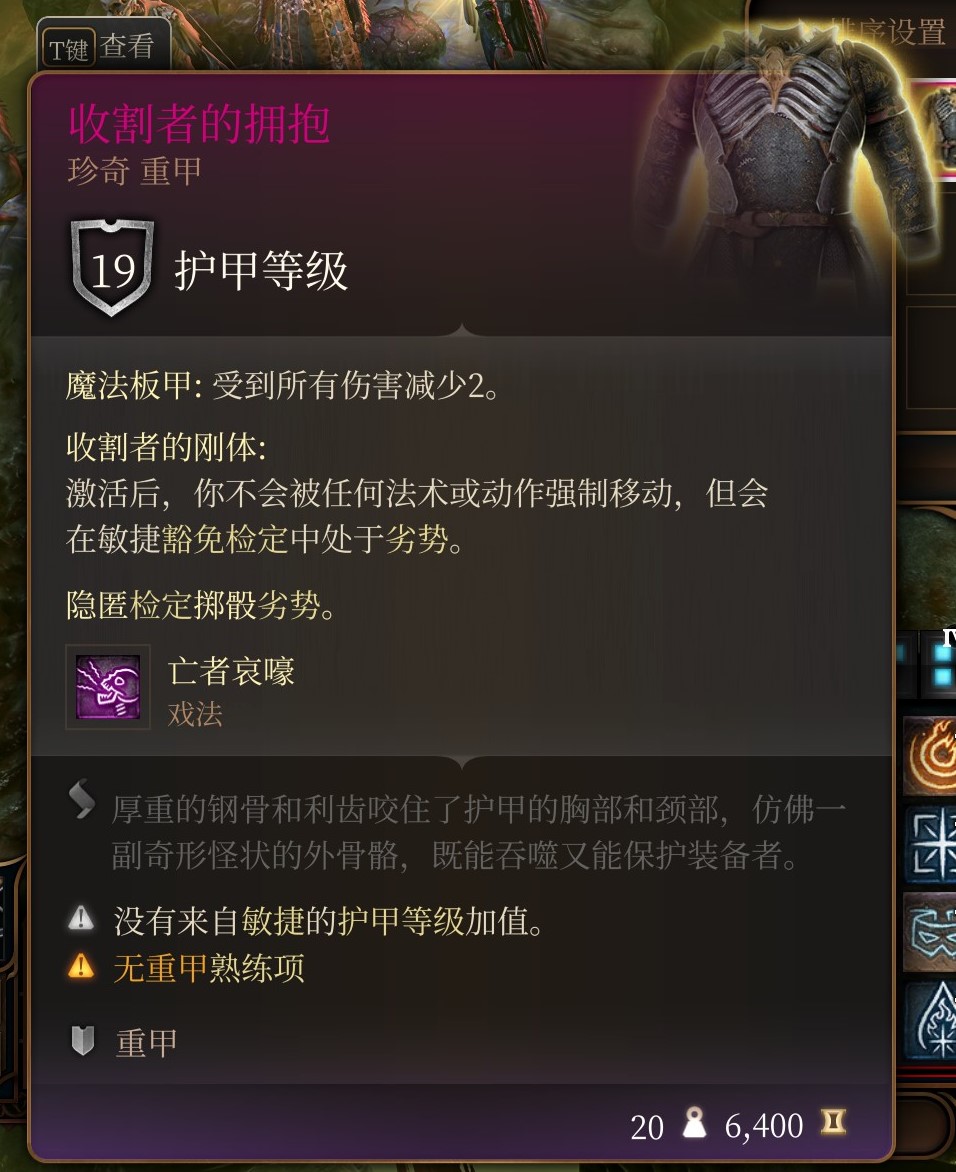956x1172 pixels.
Task: Click the heavy armor shield icon by 重甲
Action: [x=82, y=1040]
